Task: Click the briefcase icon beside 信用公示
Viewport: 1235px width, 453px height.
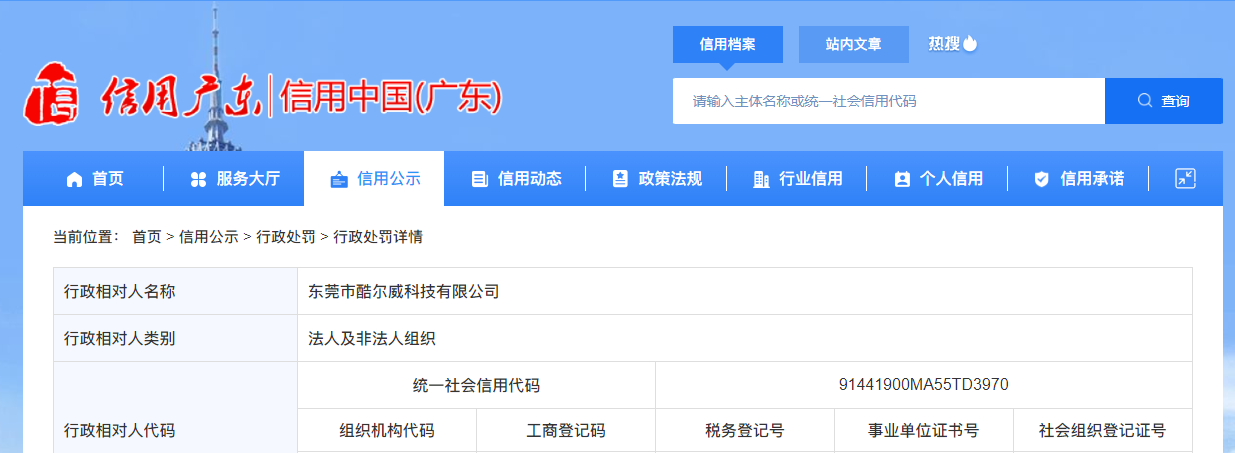Action: click(x=339, y=179)
